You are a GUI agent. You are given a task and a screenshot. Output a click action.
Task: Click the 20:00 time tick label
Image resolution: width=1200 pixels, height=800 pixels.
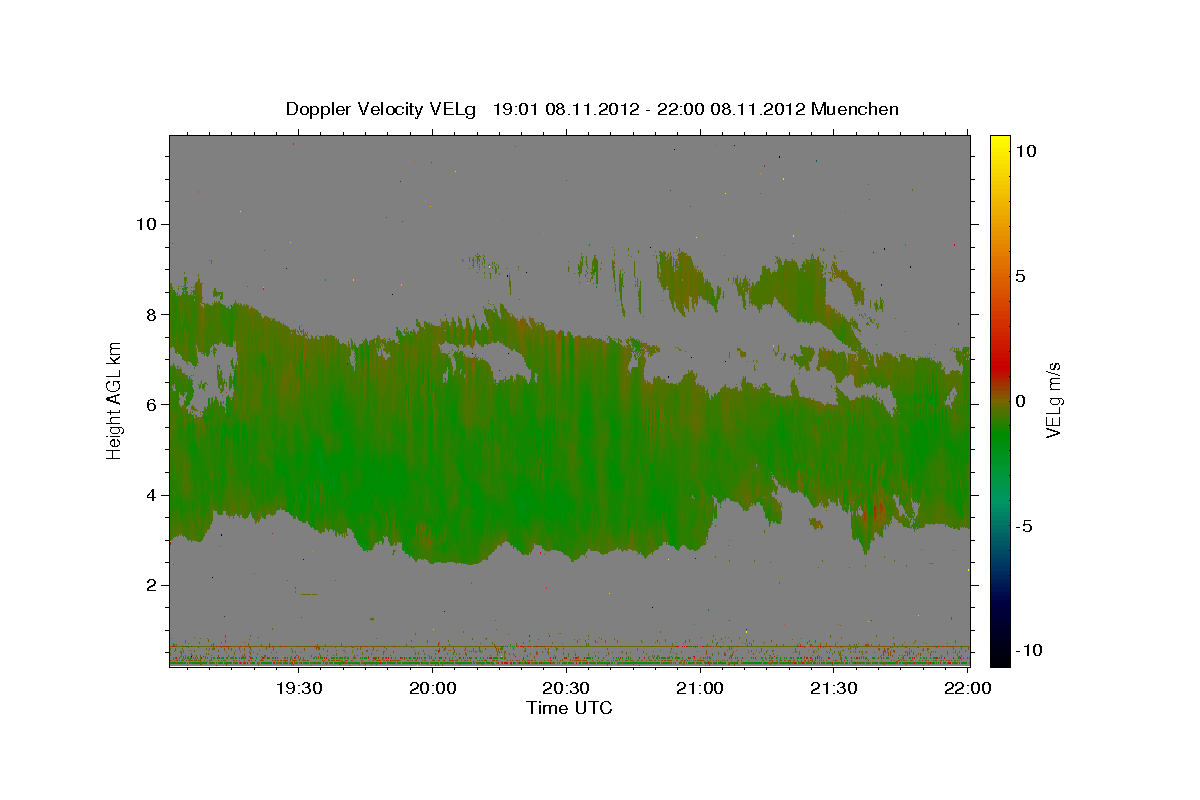point(433,688)
